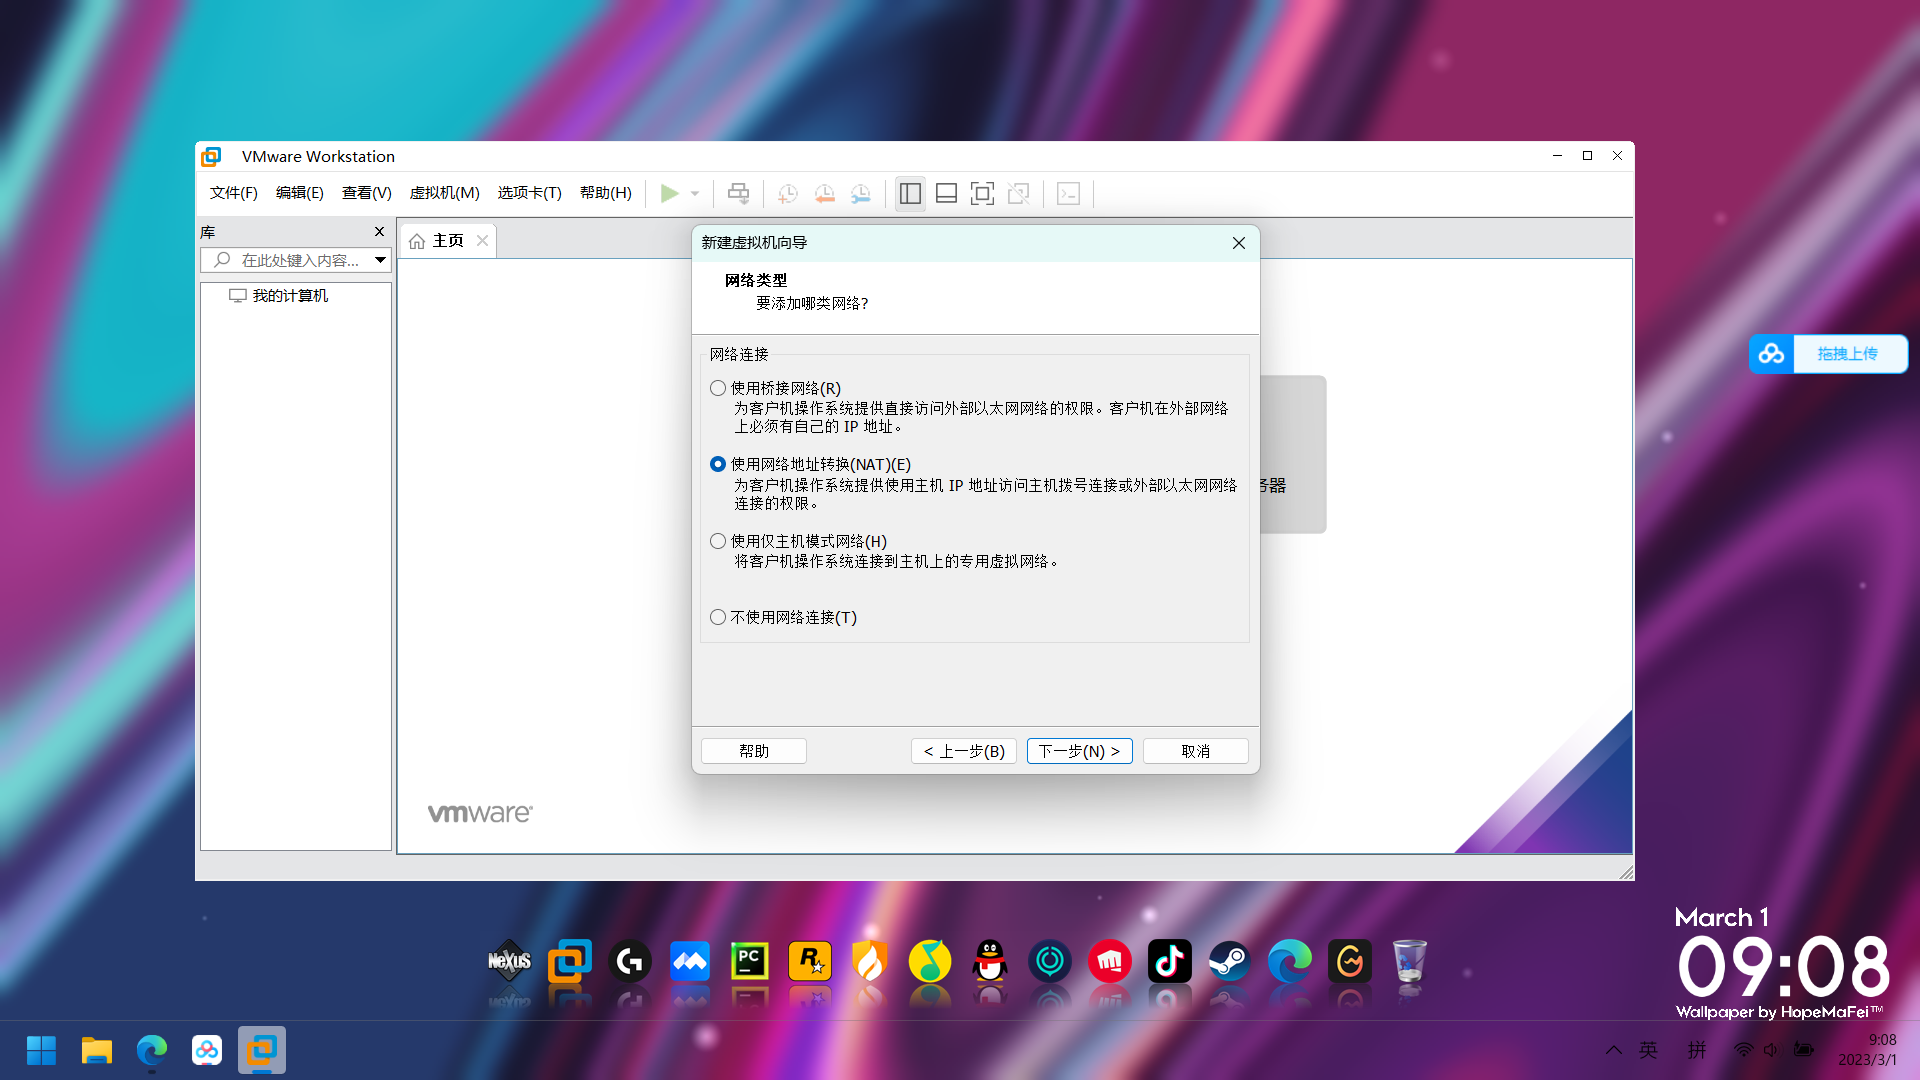Choose the no network connection option

click(718, 618)
